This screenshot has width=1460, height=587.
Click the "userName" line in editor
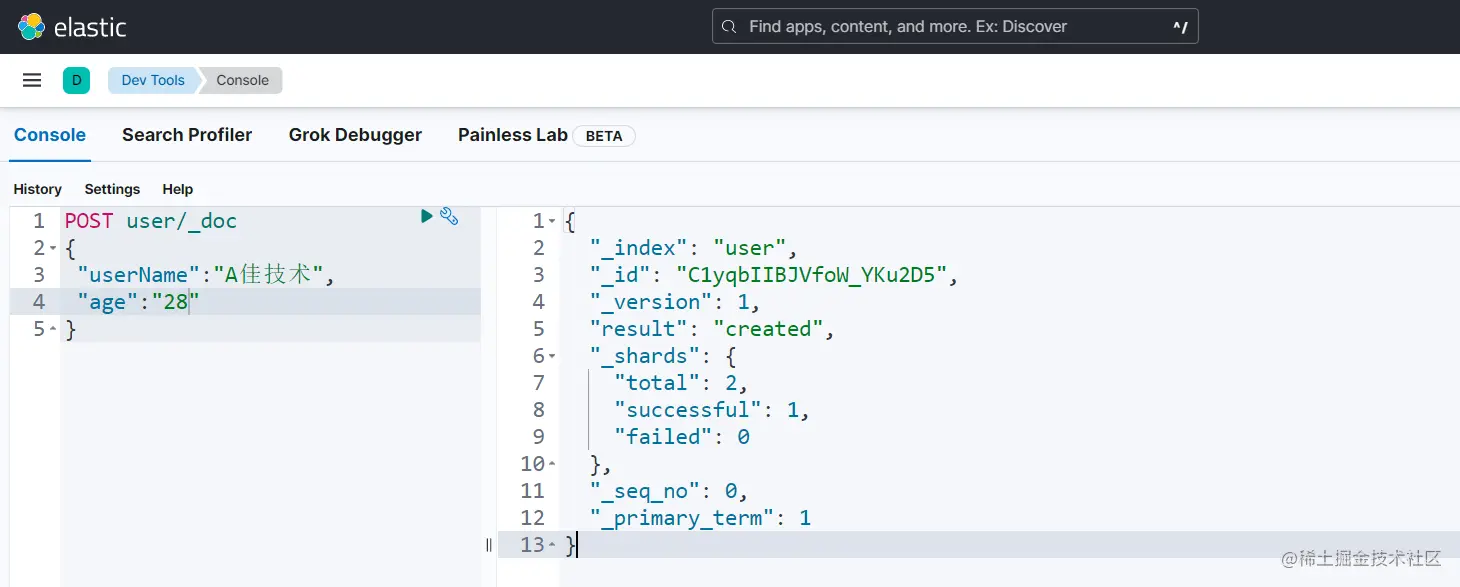tap(205, 275)
